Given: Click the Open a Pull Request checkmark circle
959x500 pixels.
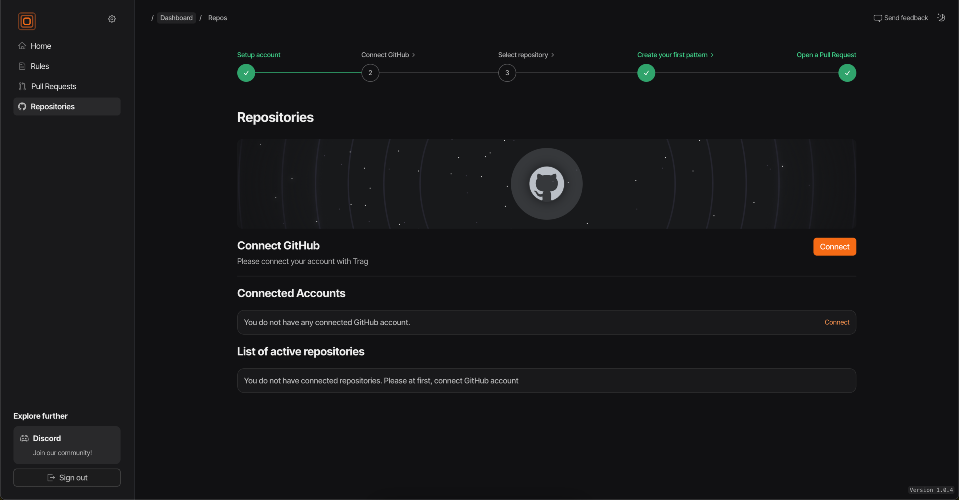Looking at the screenshot, I should point(847,72).
